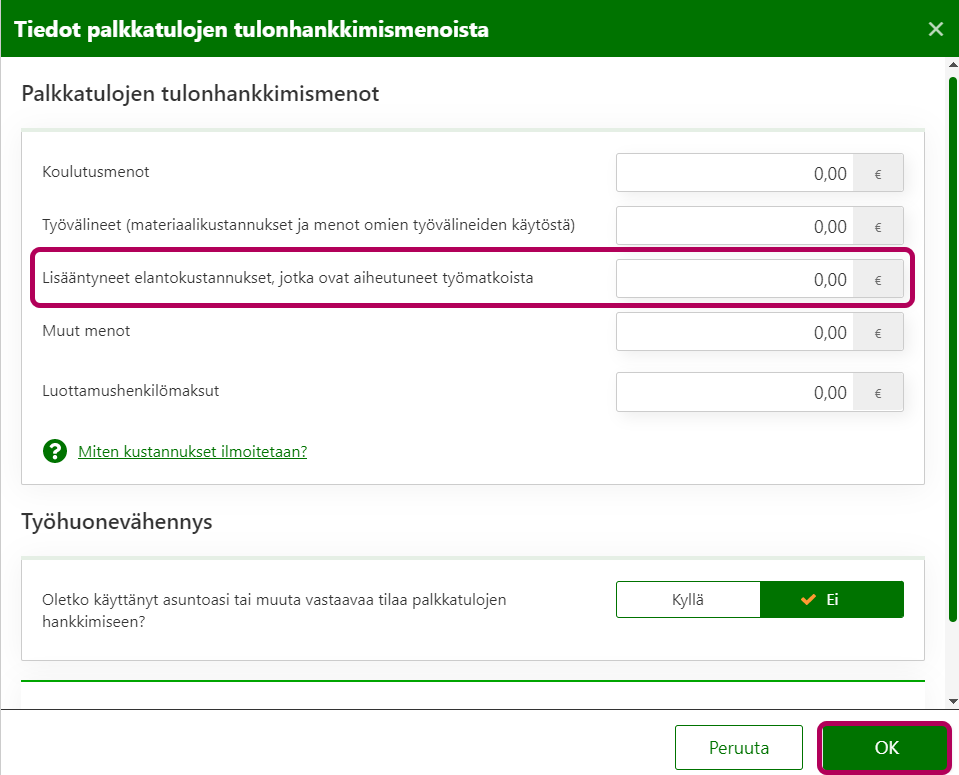Select Ei for Työhuonevähennys question
Screen dimensions: 959x775
click(831, 600)
